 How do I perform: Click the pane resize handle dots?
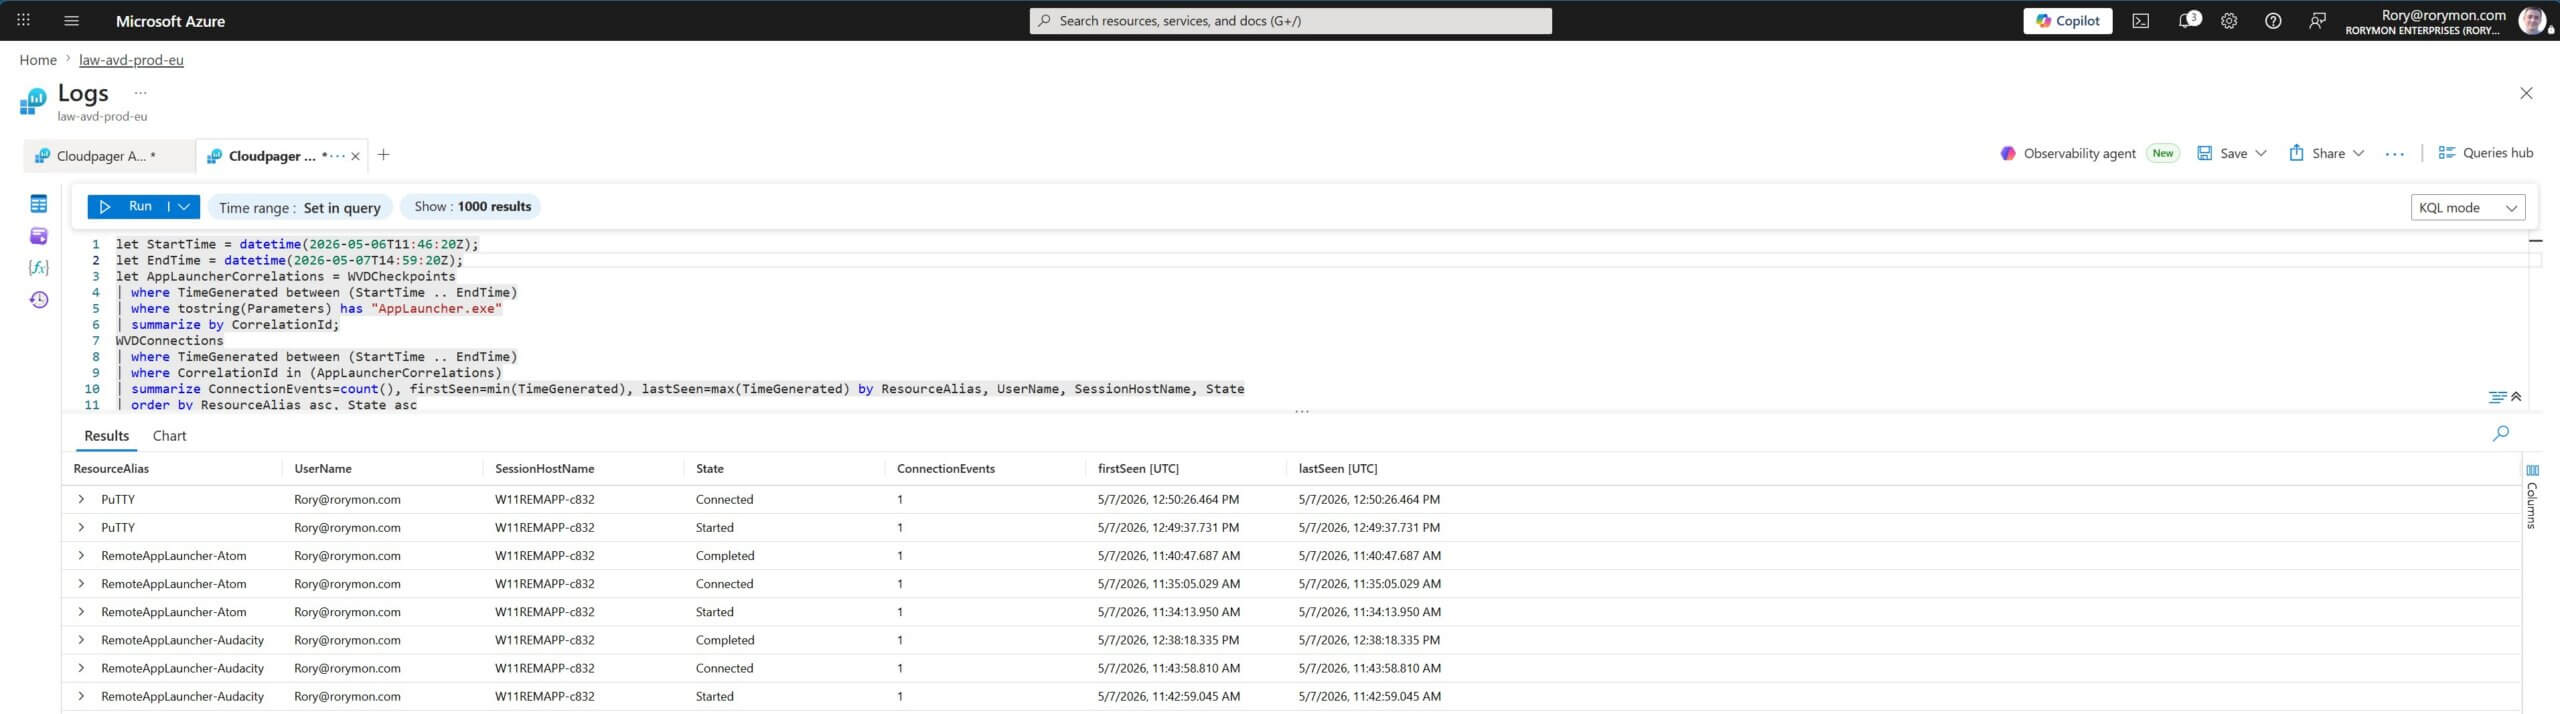click(x=1301, y=411)
